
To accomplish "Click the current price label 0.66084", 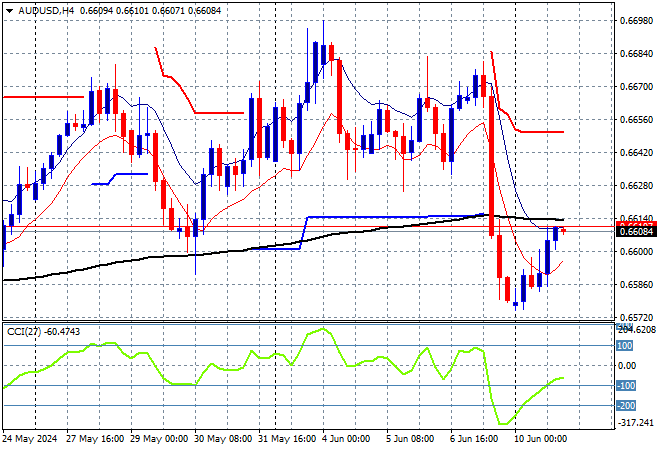I will pos(636,232).
